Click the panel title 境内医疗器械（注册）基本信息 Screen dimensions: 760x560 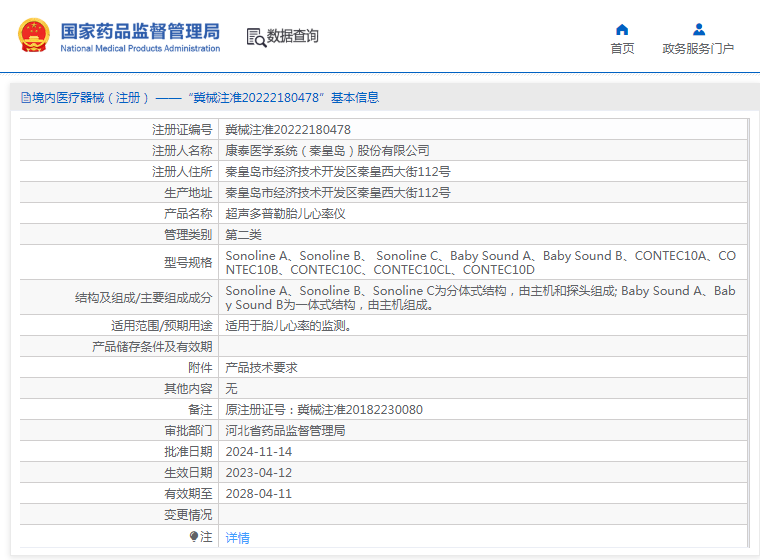tap(200, 98)
